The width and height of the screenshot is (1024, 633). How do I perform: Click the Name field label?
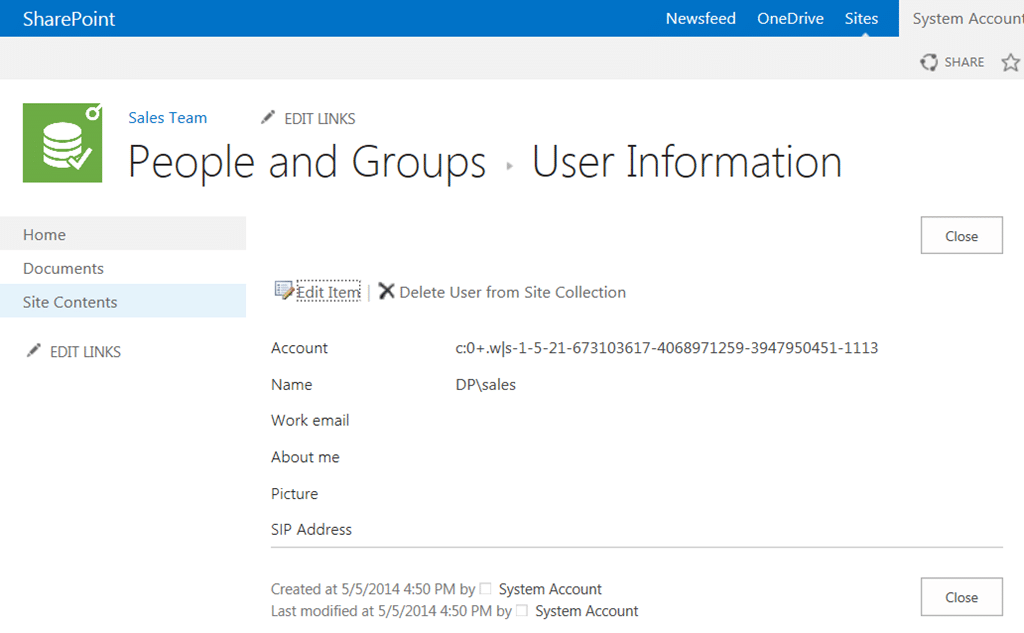(x=291, y=384)
